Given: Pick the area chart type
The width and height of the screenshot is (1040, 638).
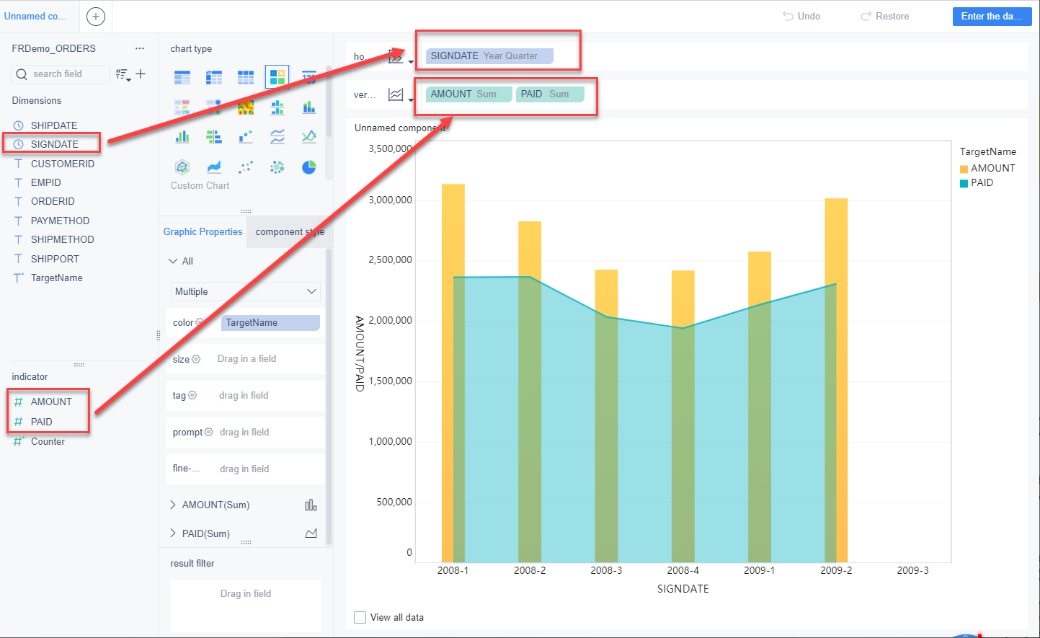Looking at the screenshot, I should tap(214, 167).
